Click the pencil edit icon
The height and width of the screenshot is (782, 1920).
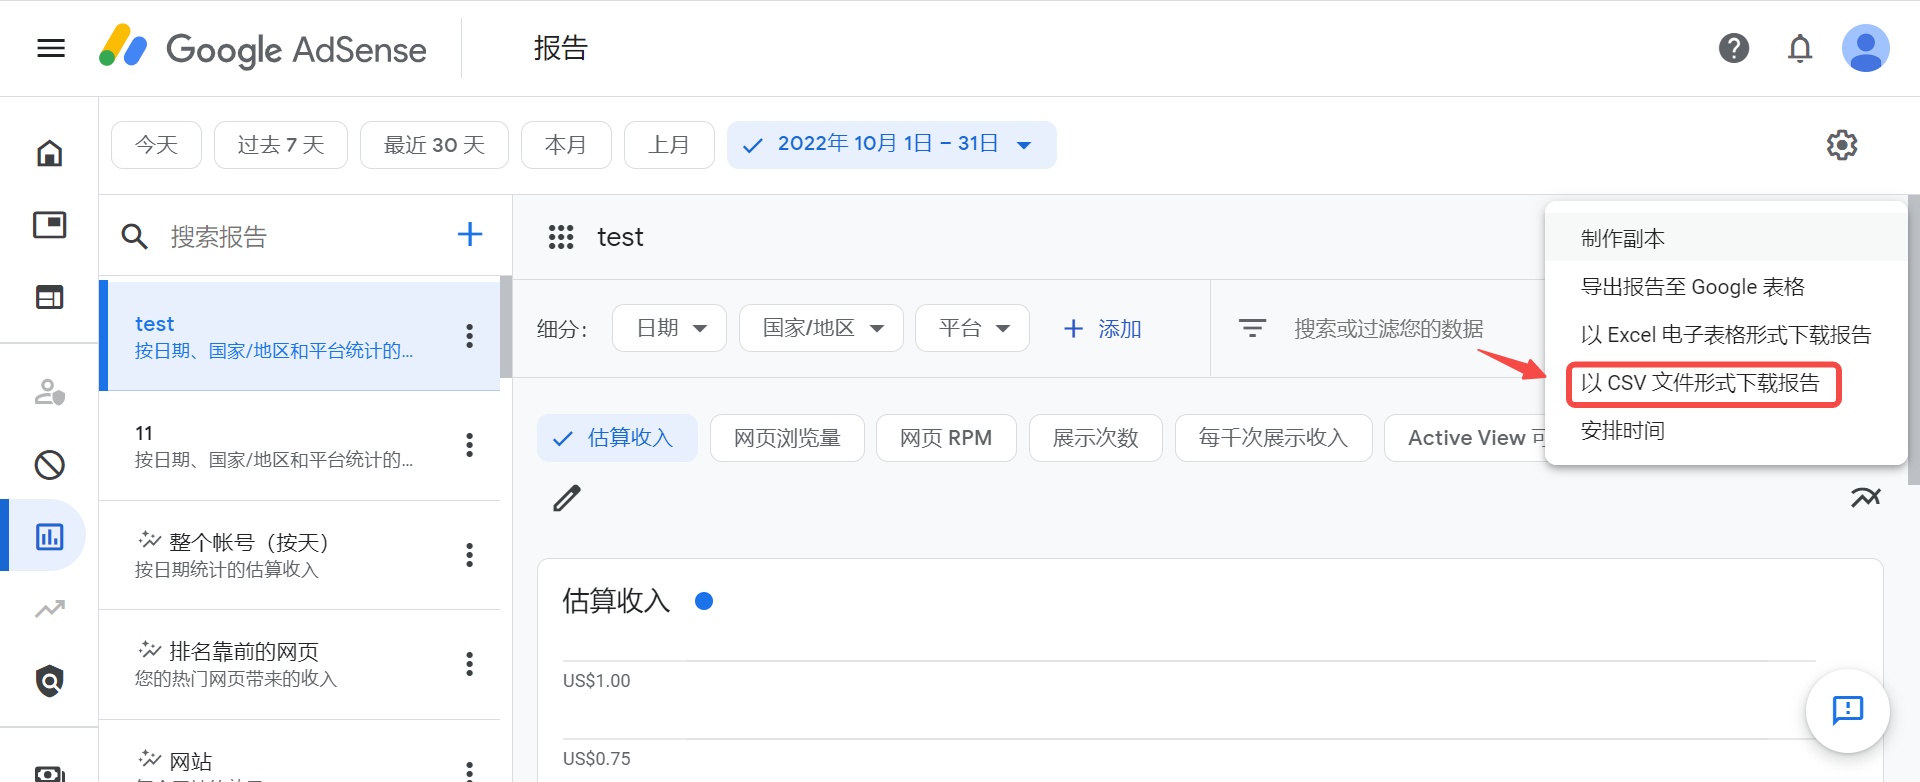(567, 498)
